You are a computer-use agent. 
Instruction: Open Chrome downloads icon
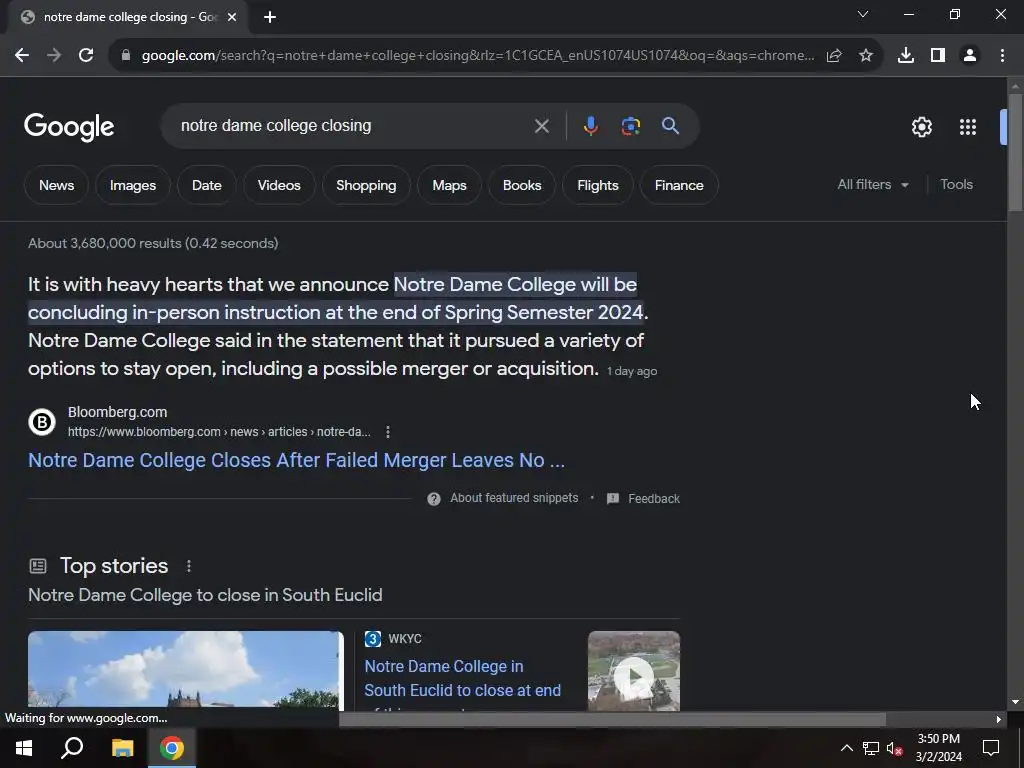[906, 56]
